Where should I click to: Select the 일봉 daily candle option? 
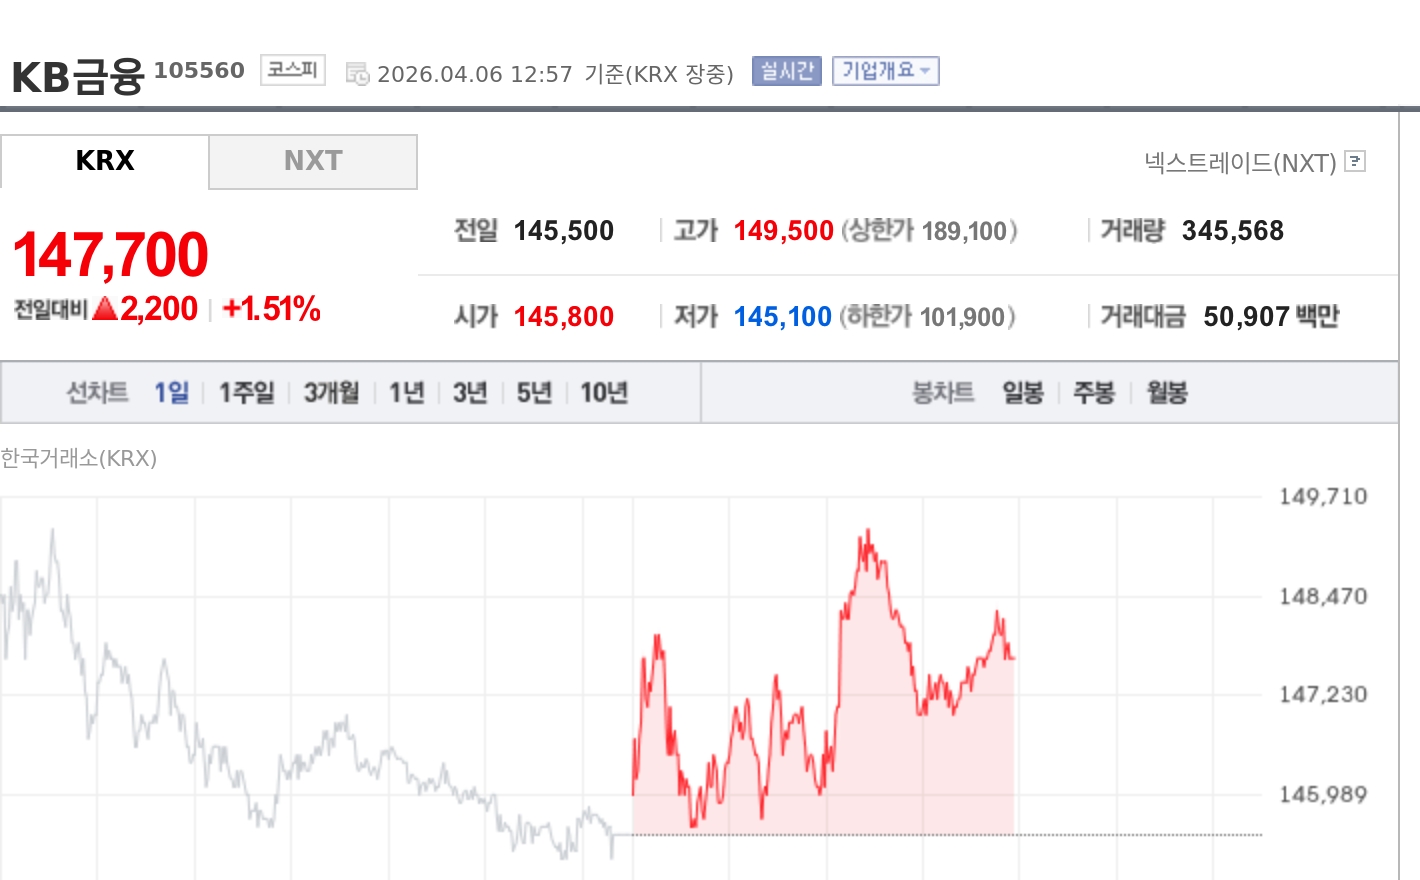[x=1024, y=392]
